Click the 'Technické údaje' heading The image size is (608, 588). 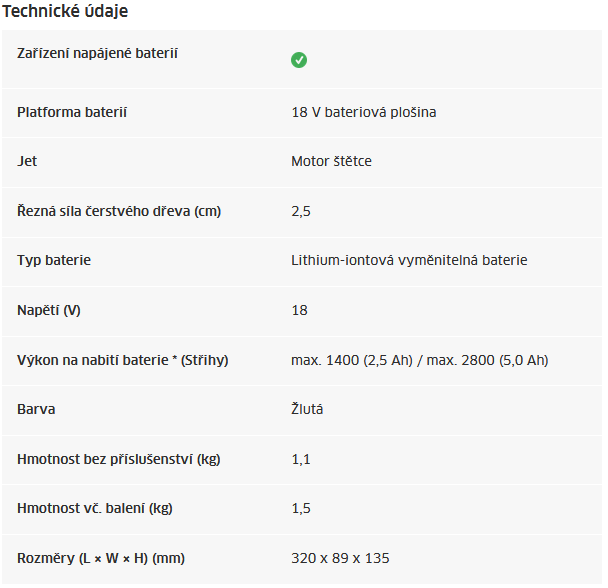pos(65,12)
